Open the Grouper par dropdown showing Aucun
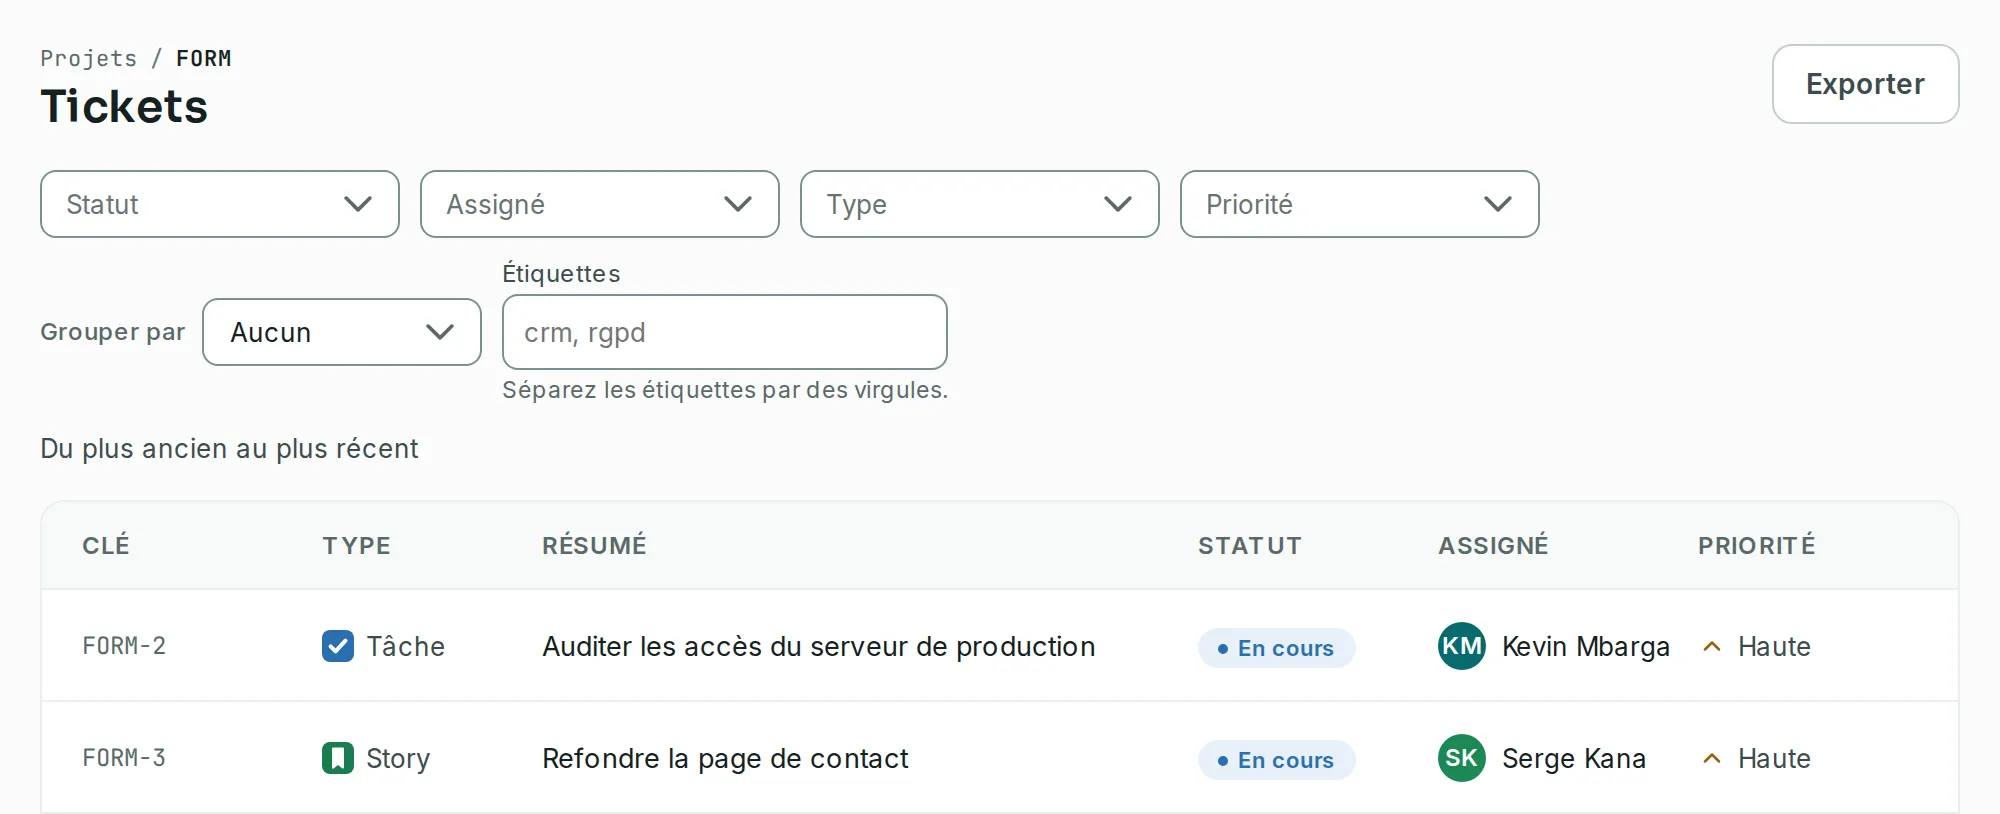 pos(342,332)
